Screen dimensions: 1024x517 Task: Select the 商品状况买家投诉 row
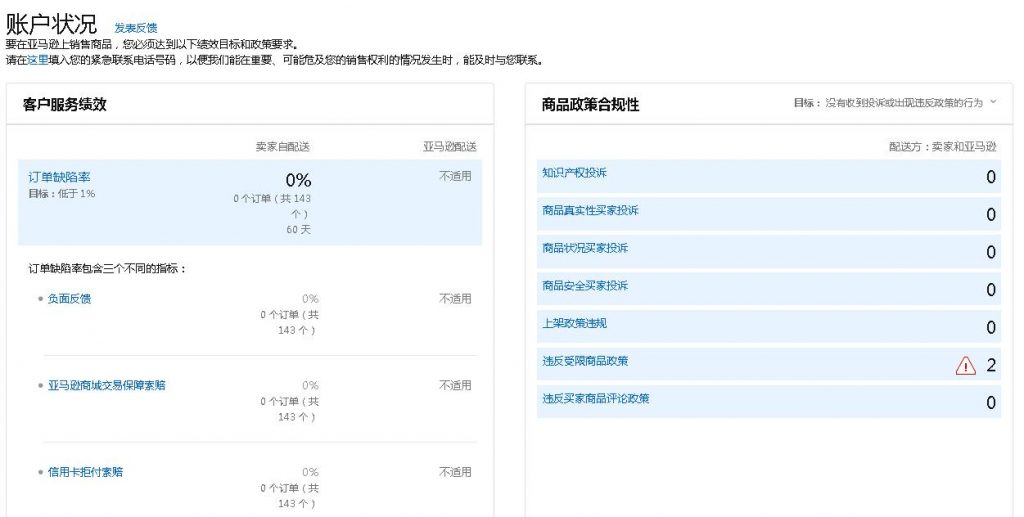[585, 248]
